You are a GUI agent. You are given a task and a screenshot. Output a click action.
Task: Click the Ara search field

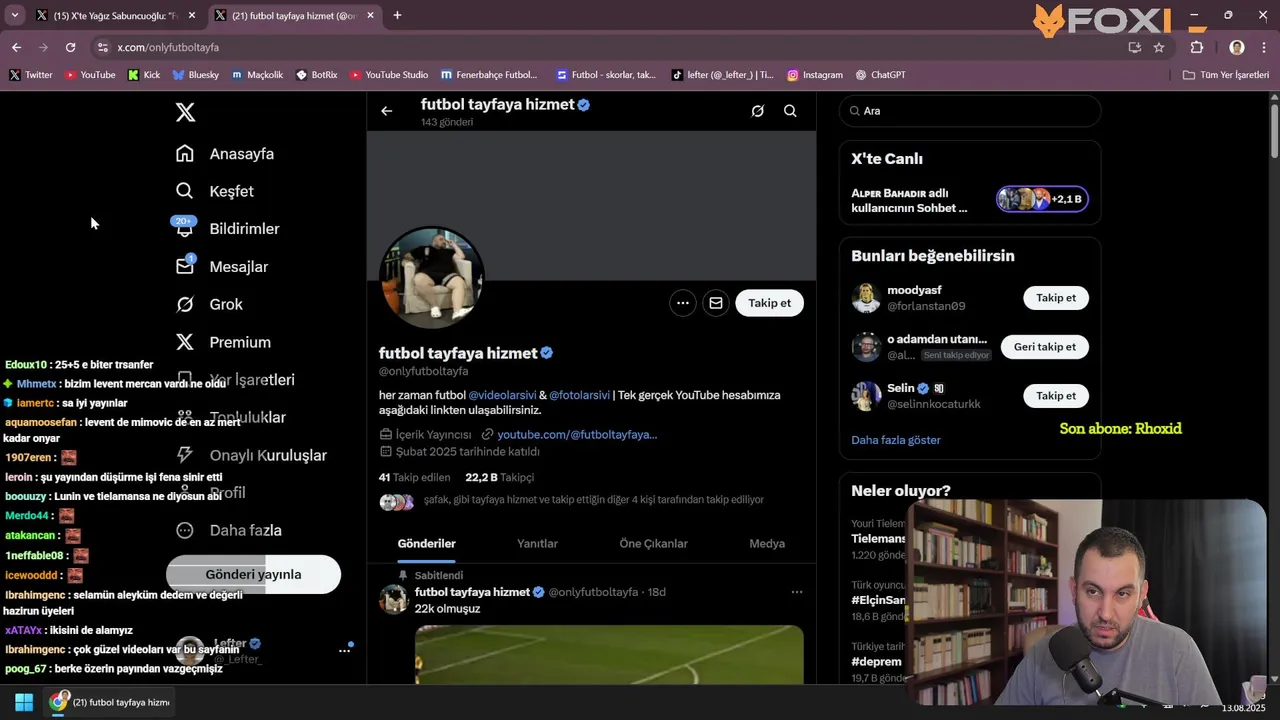click(x=970, y=111)
